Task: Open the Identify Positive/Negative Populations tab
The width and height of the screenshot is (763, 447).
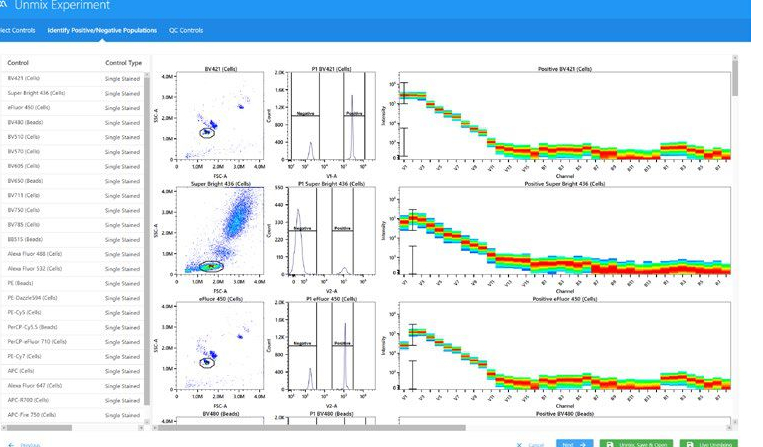Action: tap(101, 30)
